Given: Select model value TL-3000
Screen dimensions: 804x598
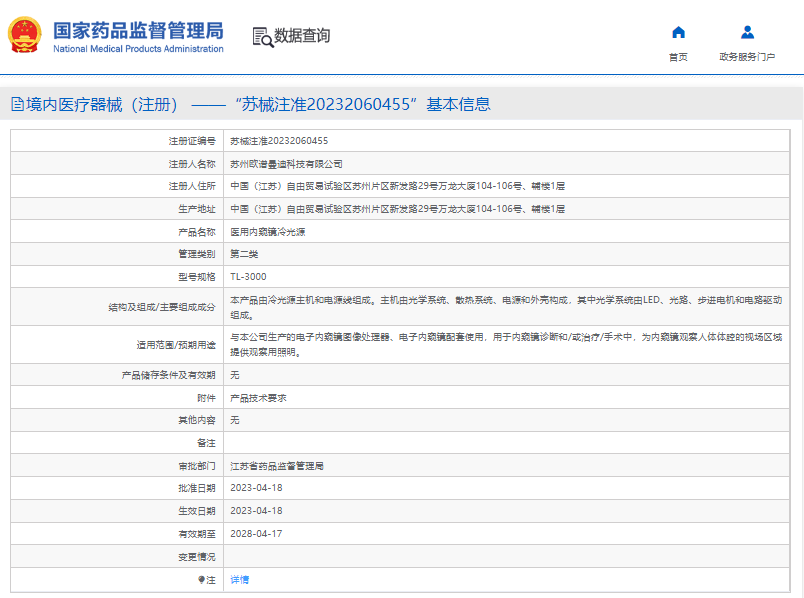Looking at the screenshot, I should (248, 277).
